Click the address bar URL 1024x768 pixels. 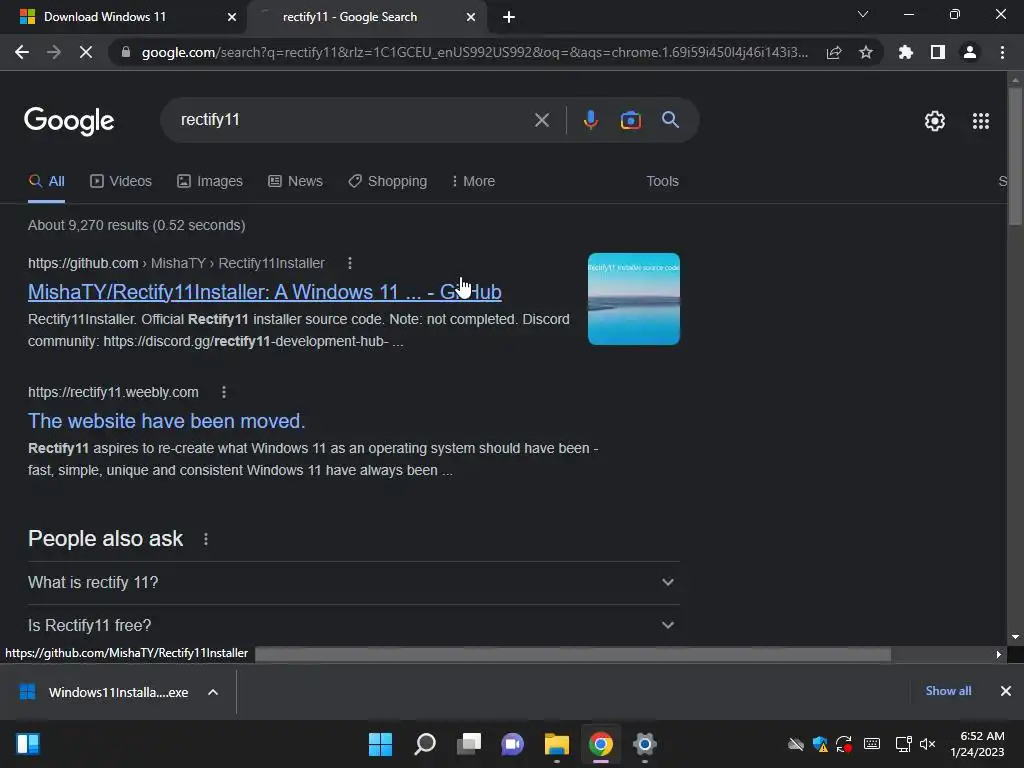[474, 52]
